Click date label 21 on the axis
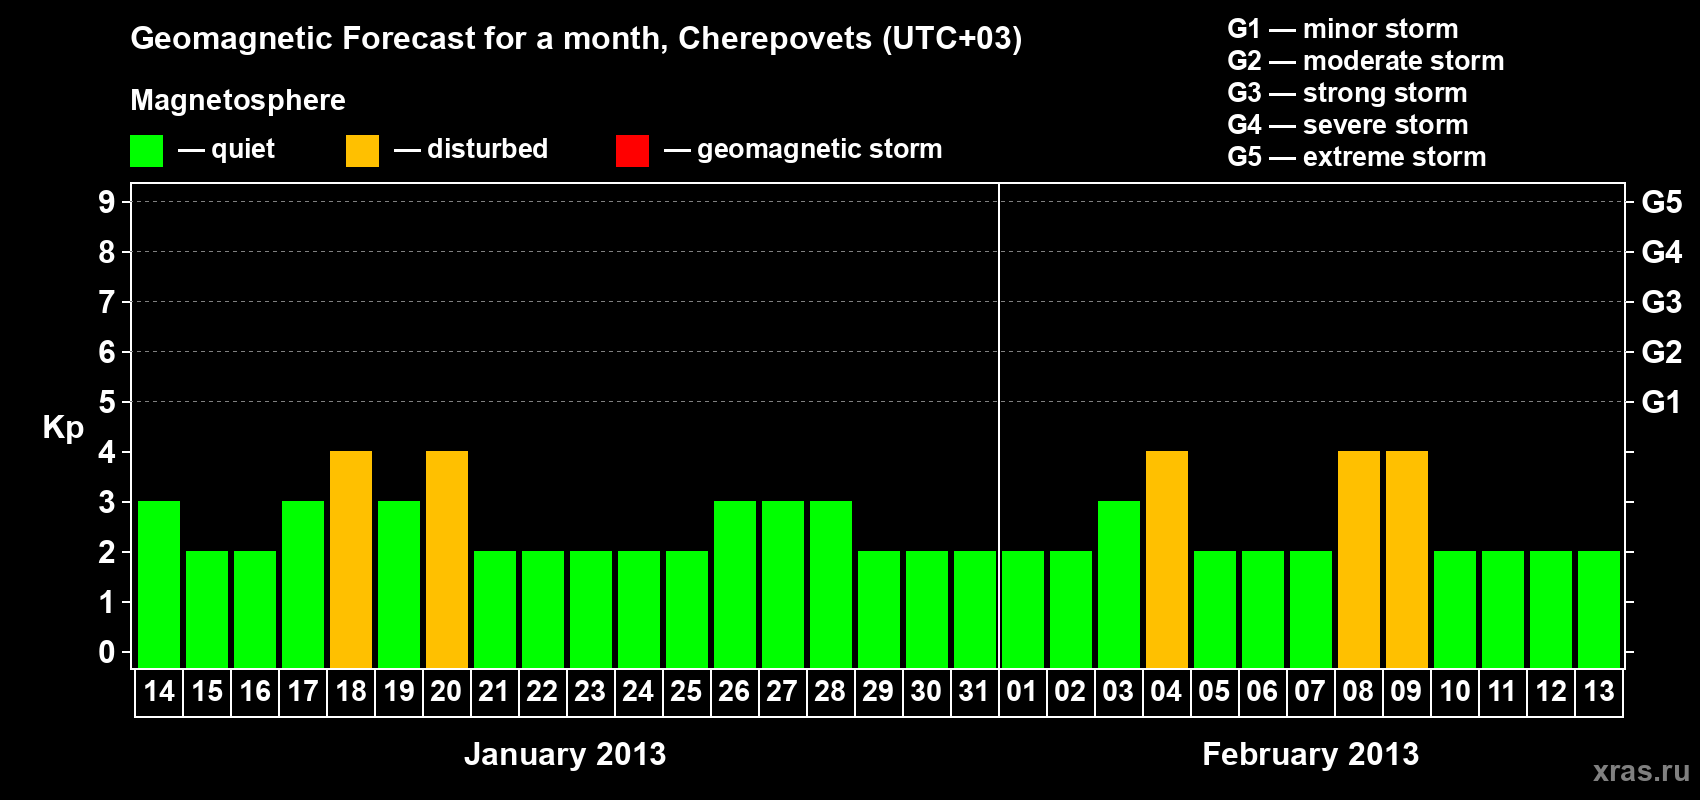The width and height of the screenshot is (1700, 800). tap(494, 692)
